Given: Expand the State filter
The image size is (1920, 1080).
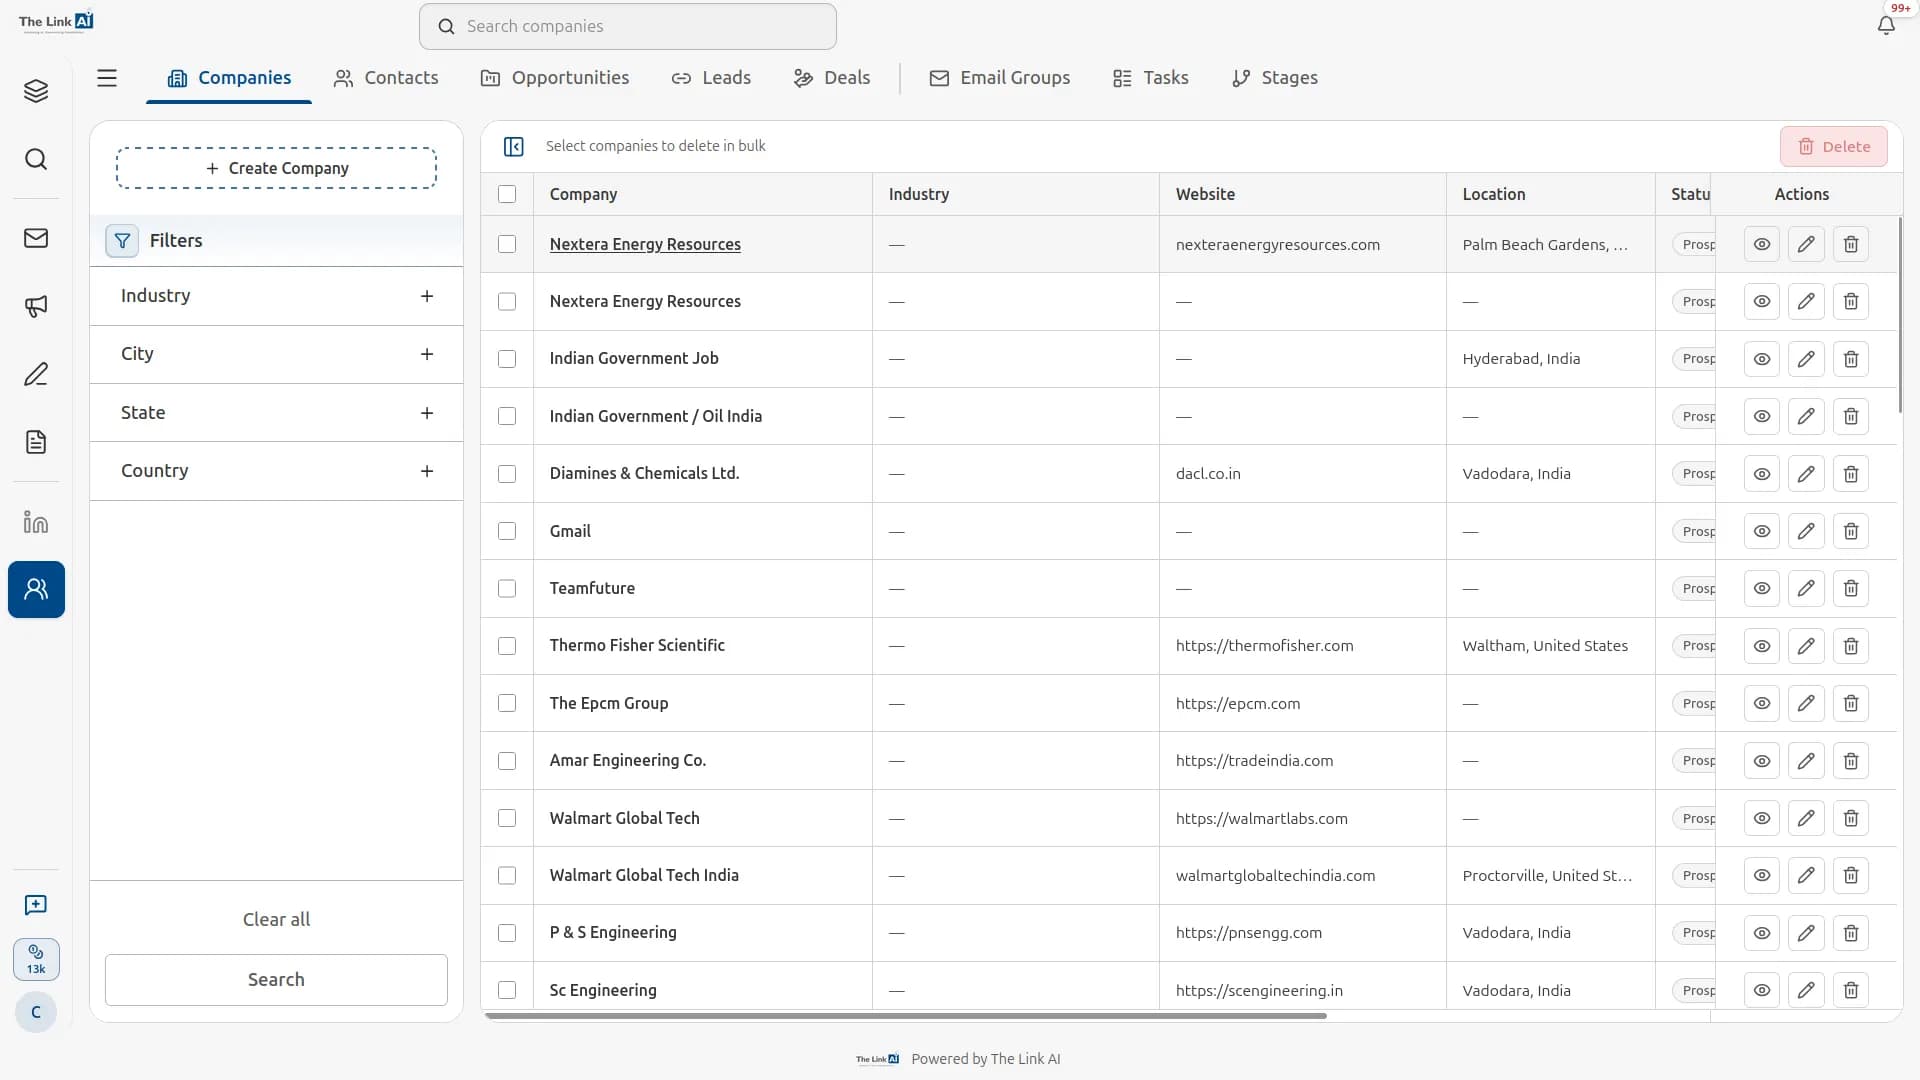Looking at the screenshot, I should point(277,413).
